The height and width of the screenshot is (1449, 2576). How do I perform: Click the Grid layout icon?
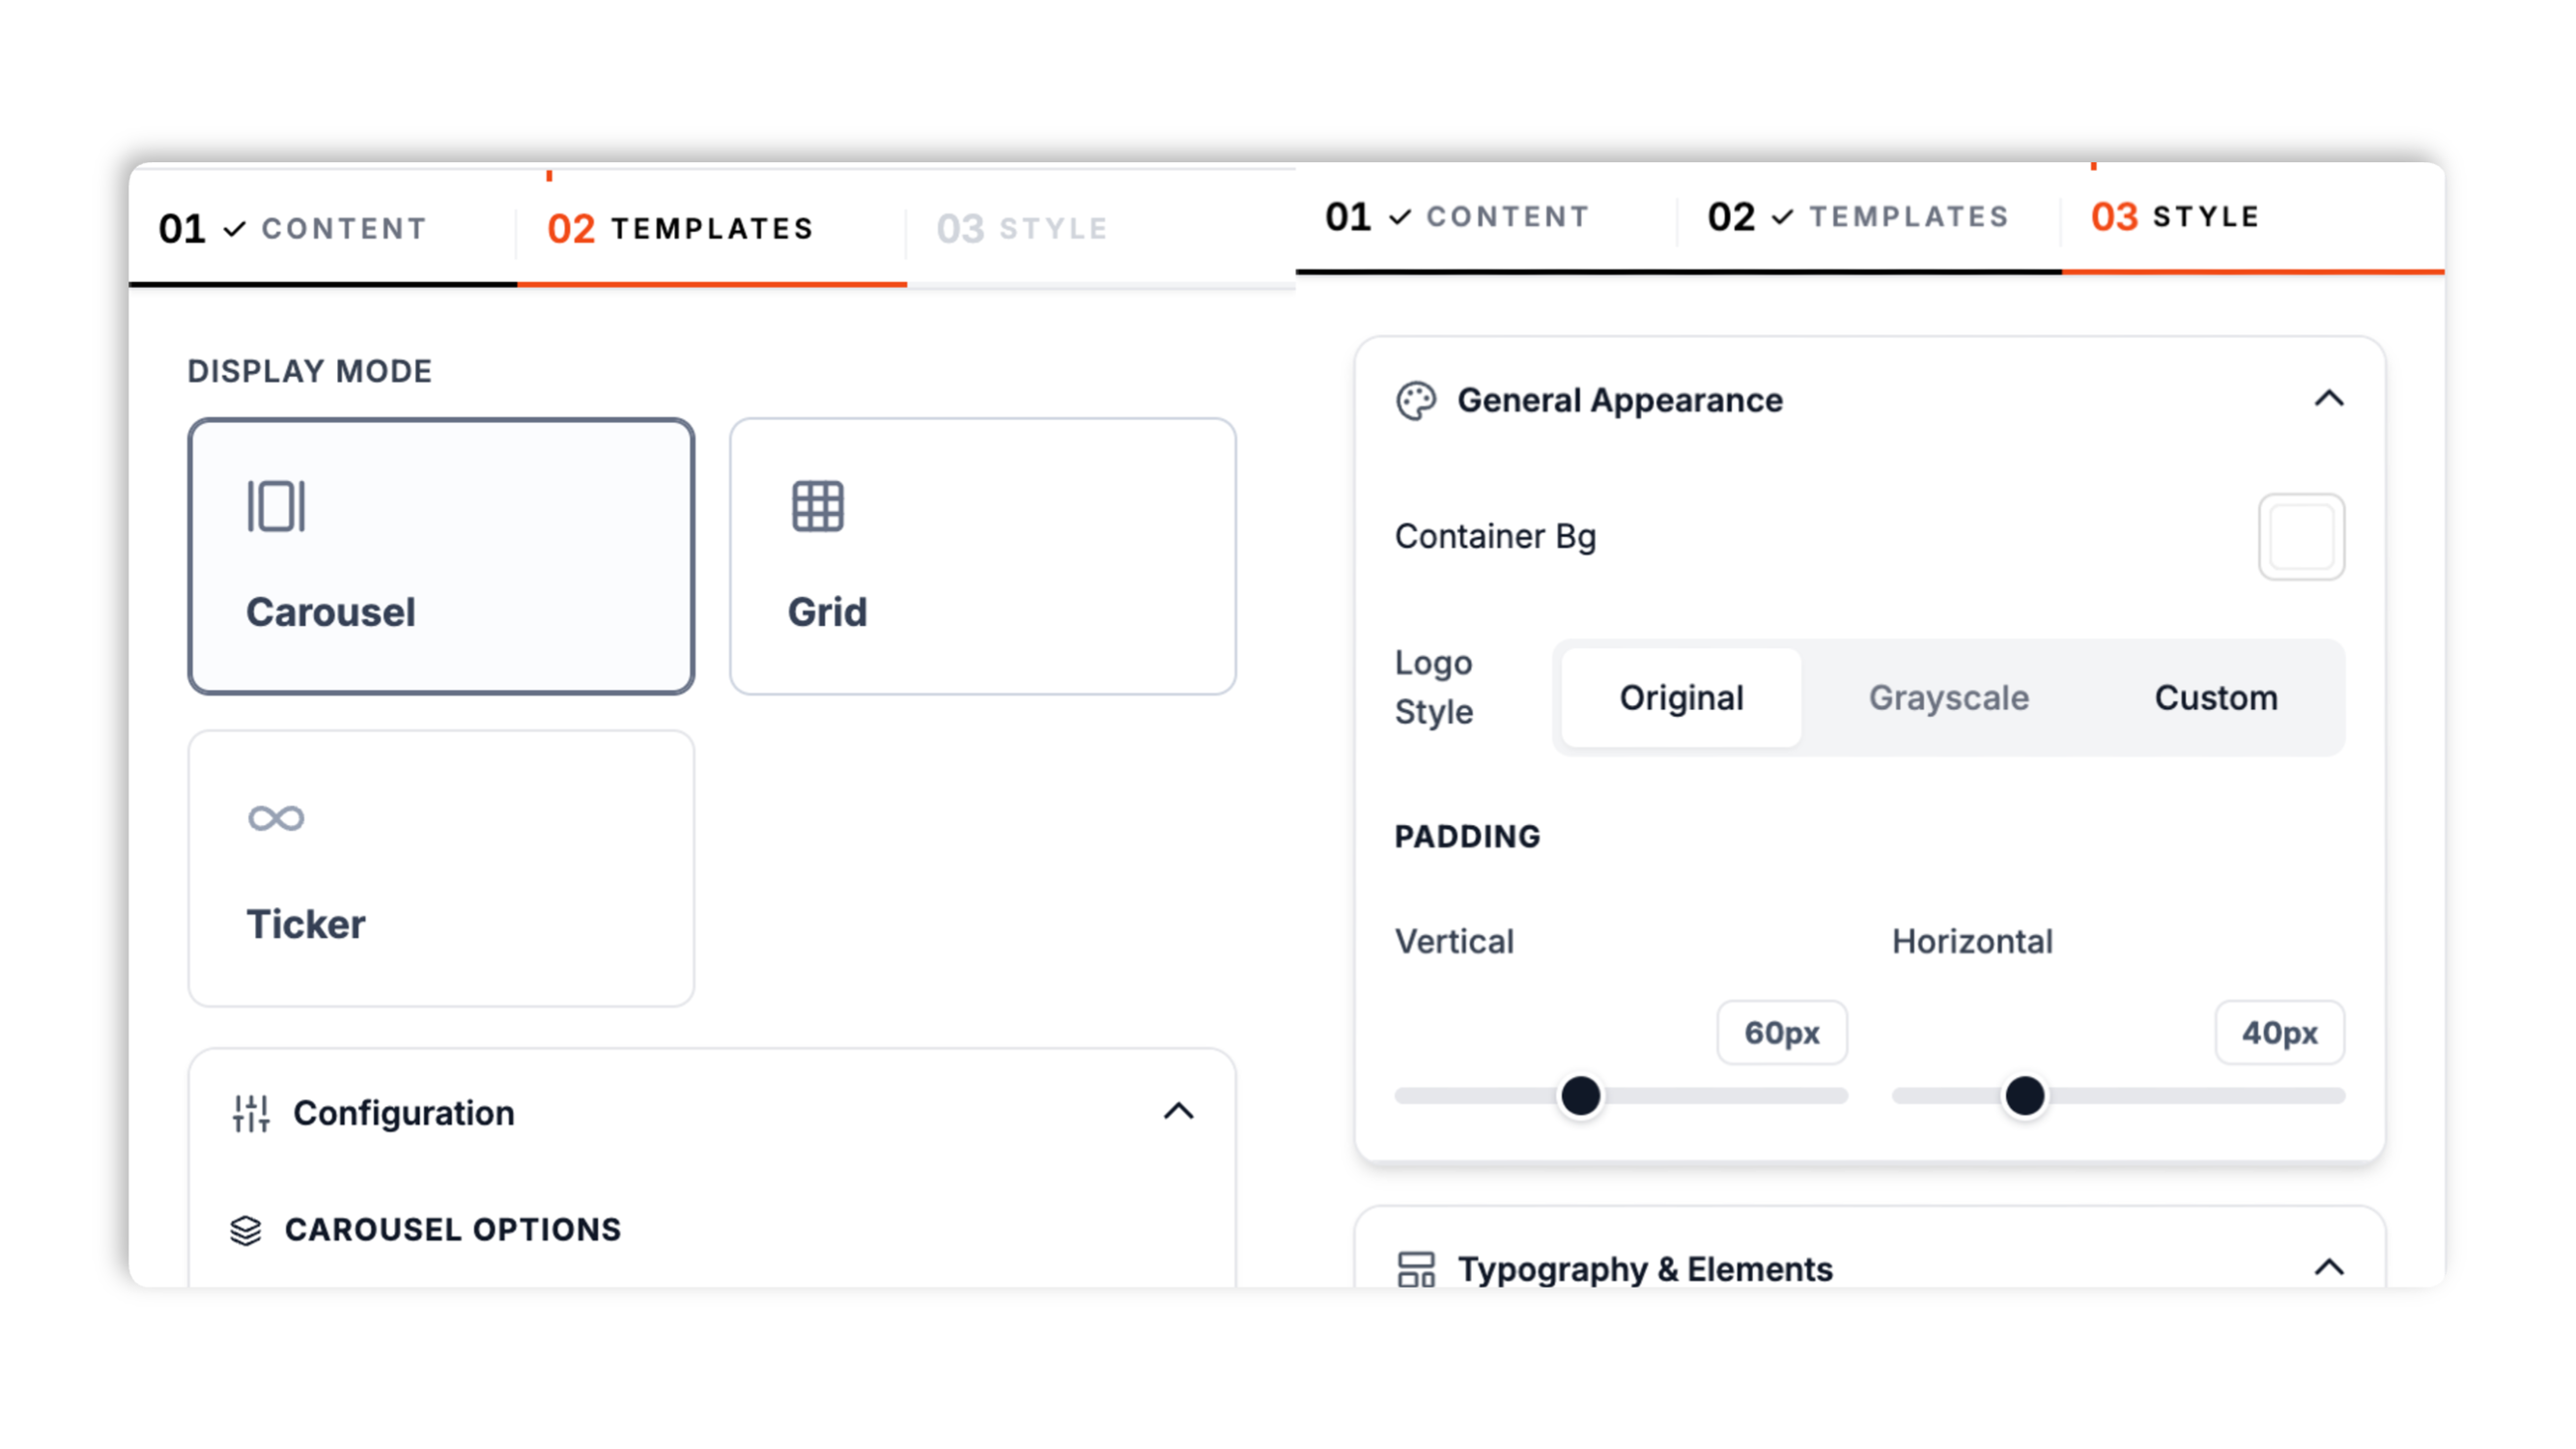(818, 506)
